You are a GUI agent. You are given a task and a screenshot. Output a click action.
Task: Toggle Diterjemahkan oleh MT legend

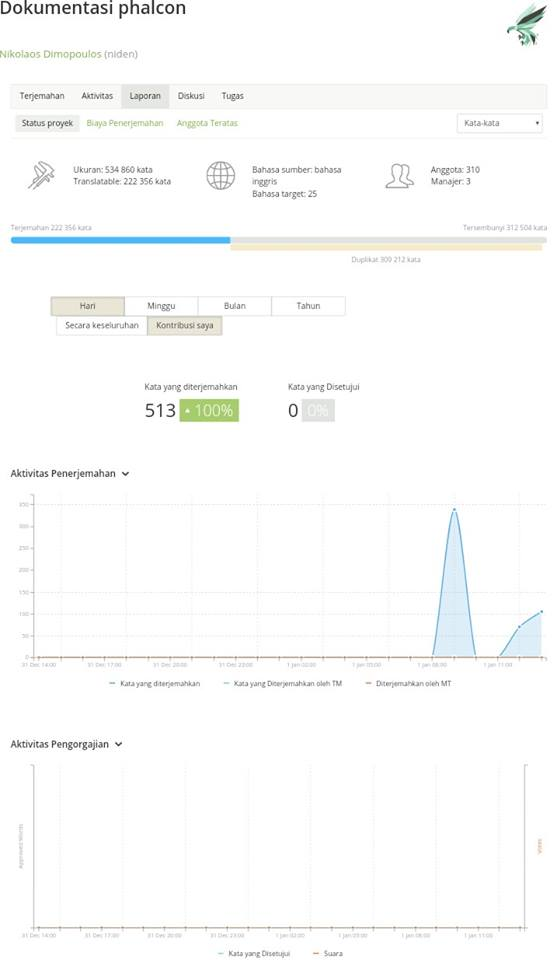(408, 683)
